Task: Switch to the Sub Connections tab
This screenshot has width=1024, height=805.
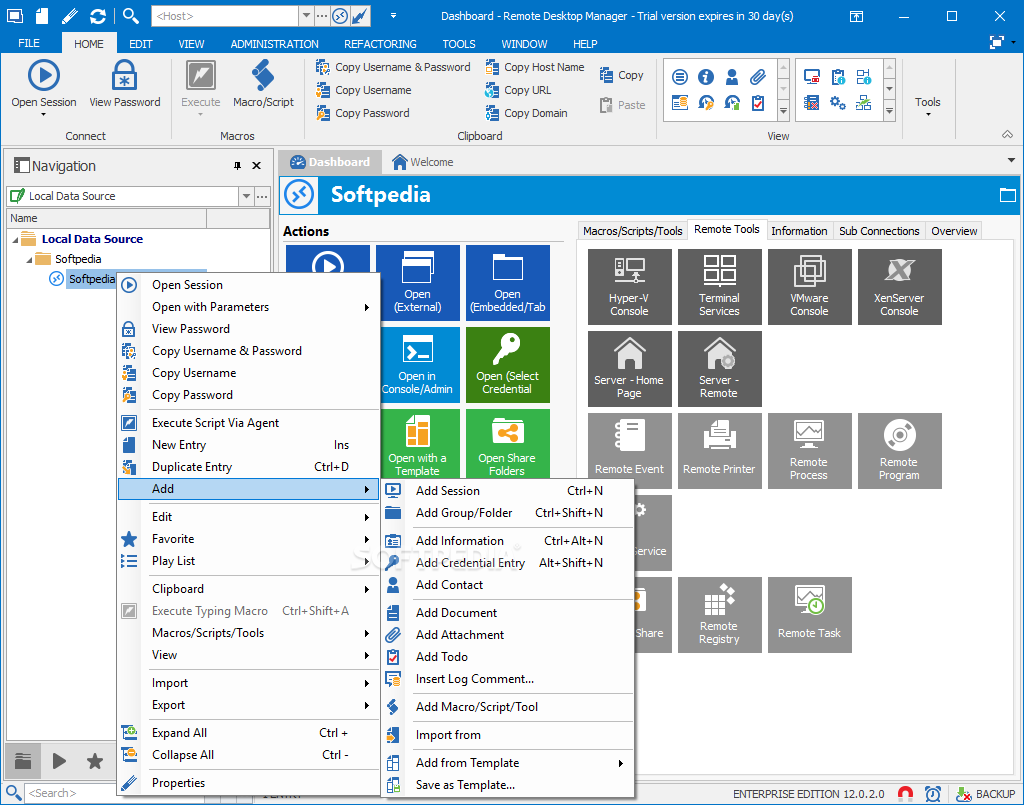Action: pos(879,231)
